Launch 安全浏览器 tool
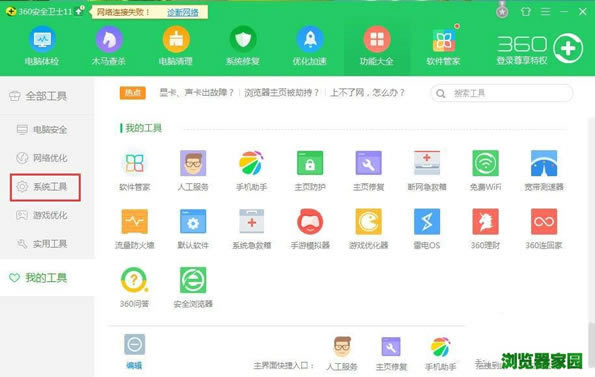 (193, 287)
